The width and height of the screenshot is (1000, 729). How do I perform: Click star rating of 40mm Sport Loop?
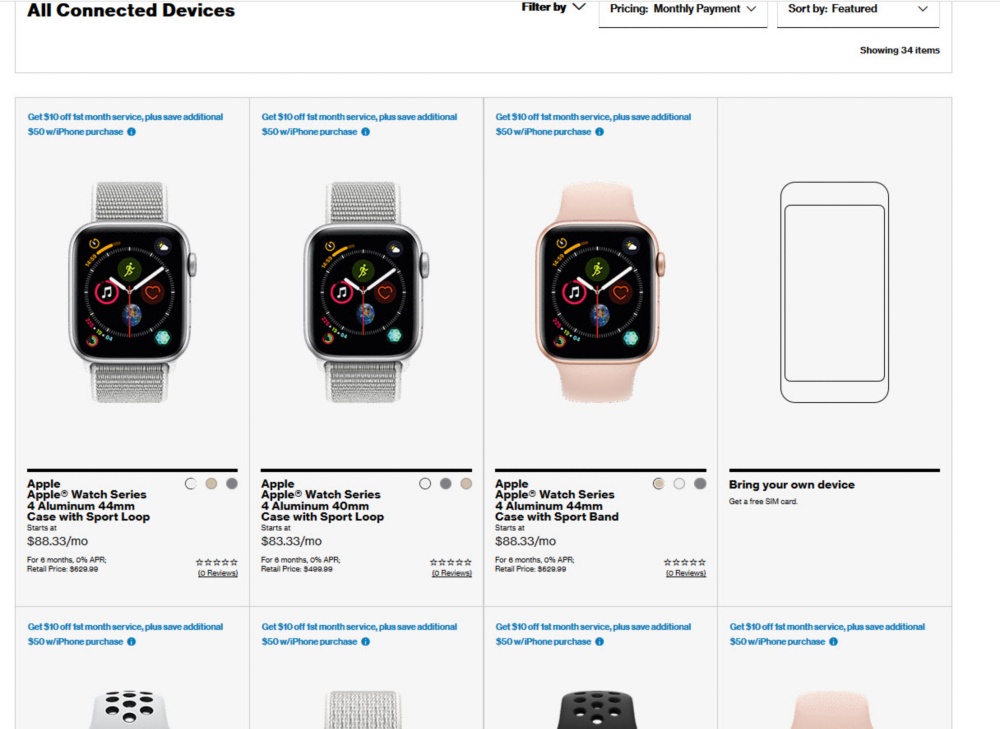point(451,562)
